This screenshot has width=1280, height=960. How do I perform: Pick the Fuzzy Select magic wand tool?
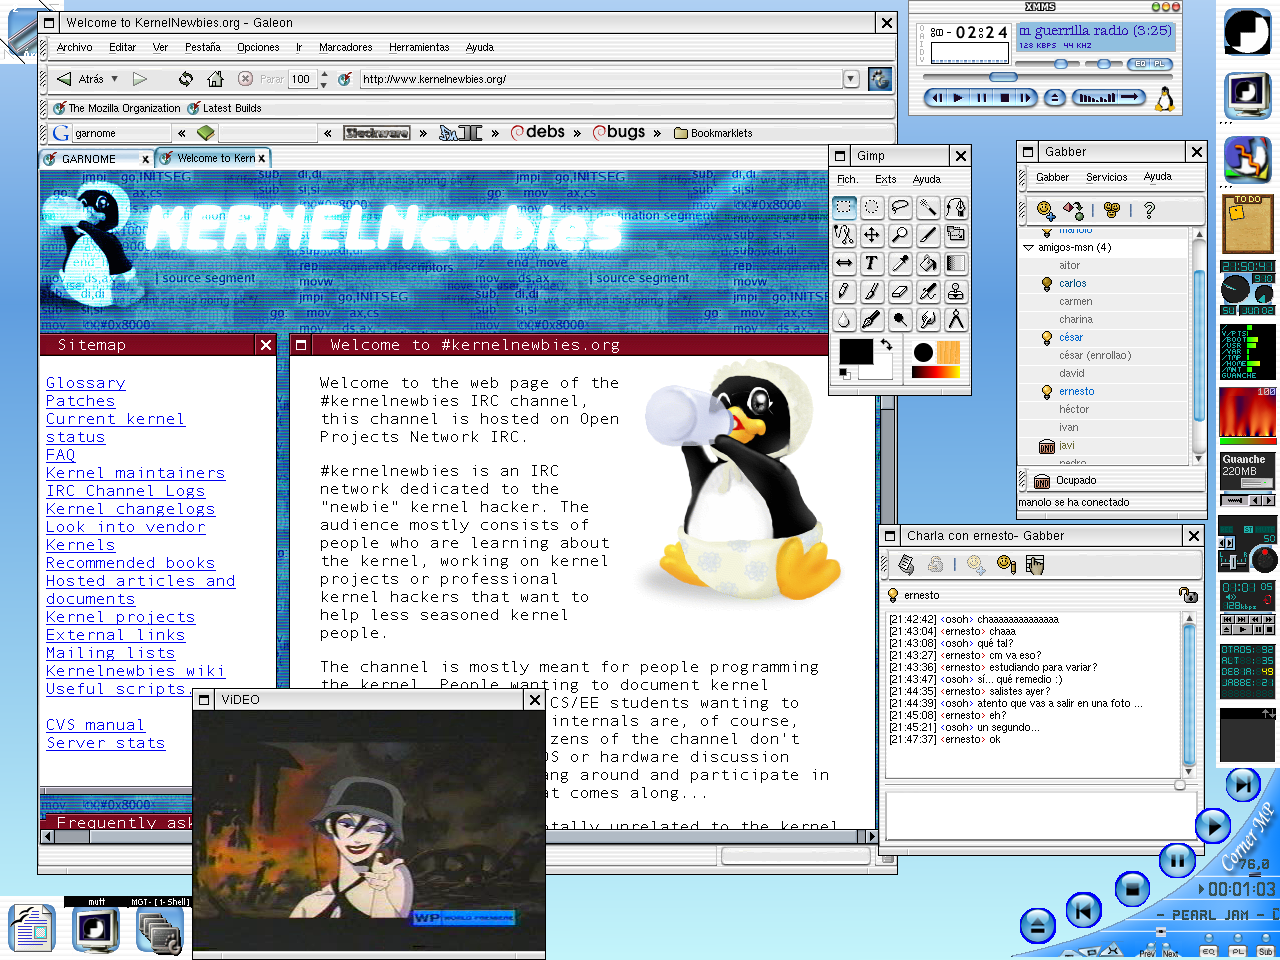(928, 207)
